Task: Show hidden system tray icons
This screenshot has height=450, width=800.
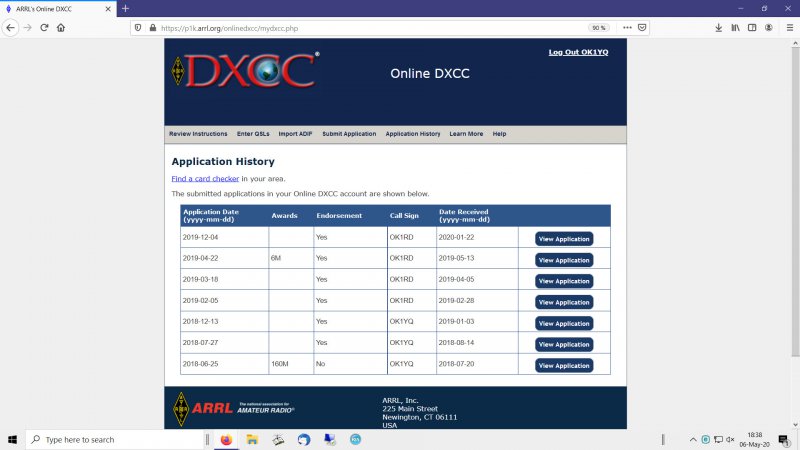Action: click(x=693, y=439)
